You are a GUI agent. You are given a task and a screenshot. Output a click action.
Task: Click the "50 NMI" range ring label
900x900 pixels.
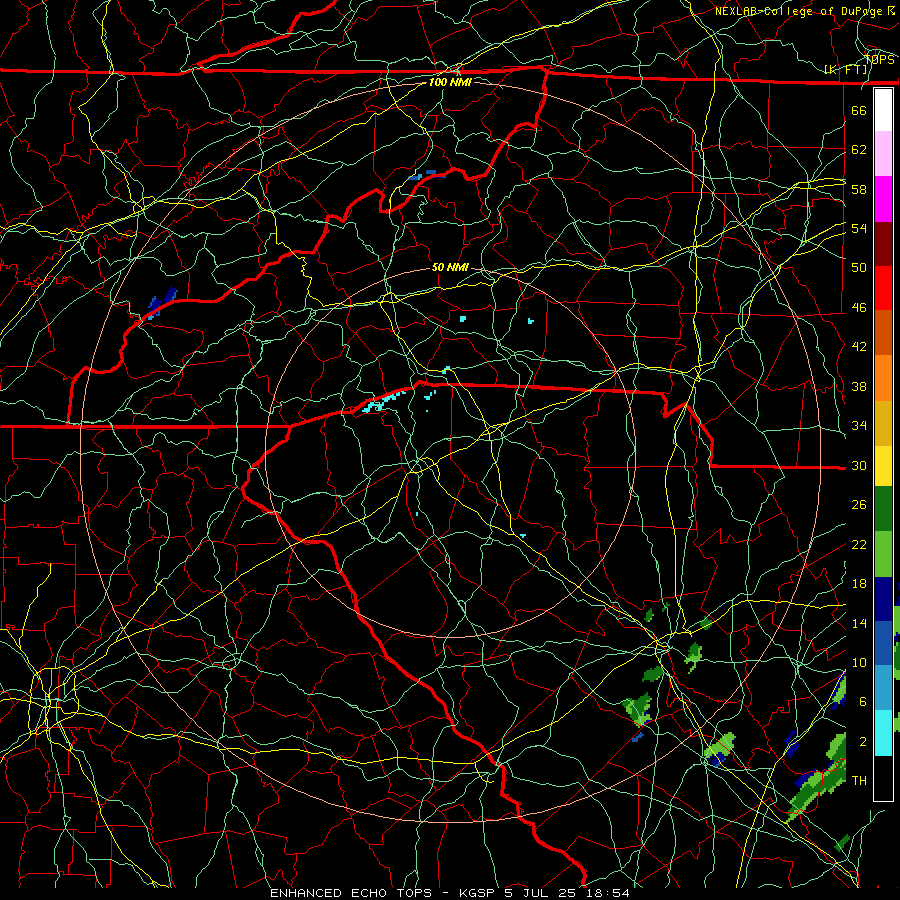[x=450, y=267]
